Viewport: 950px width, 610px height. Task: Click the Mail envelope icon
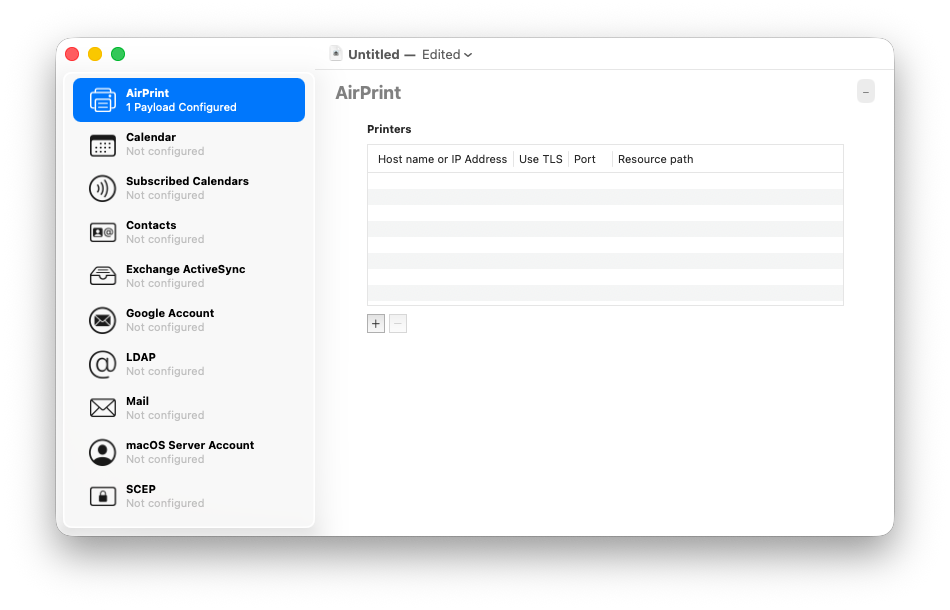[102, 408]
